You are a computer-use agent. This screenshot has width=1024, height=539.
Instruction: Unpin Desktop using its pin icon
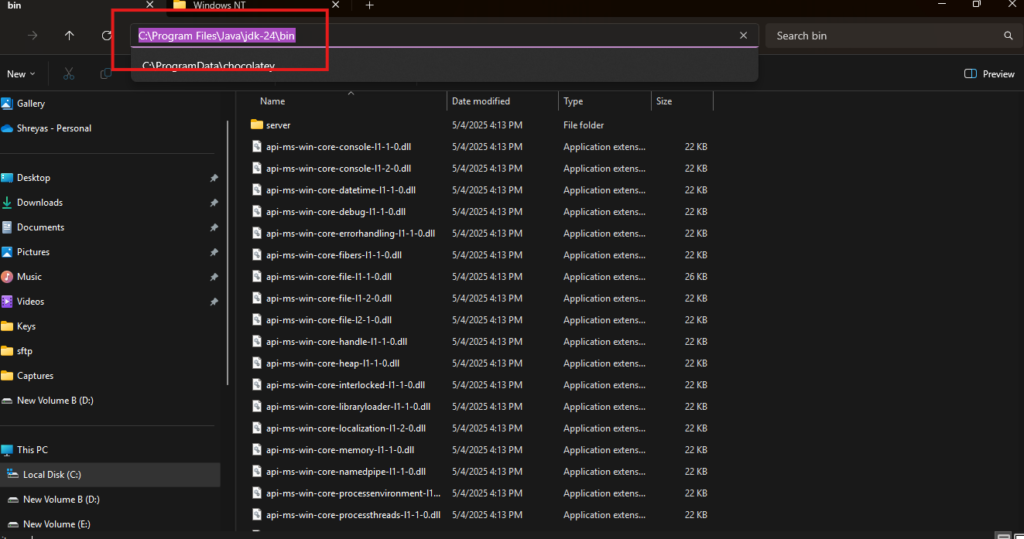tap(214, 178)
